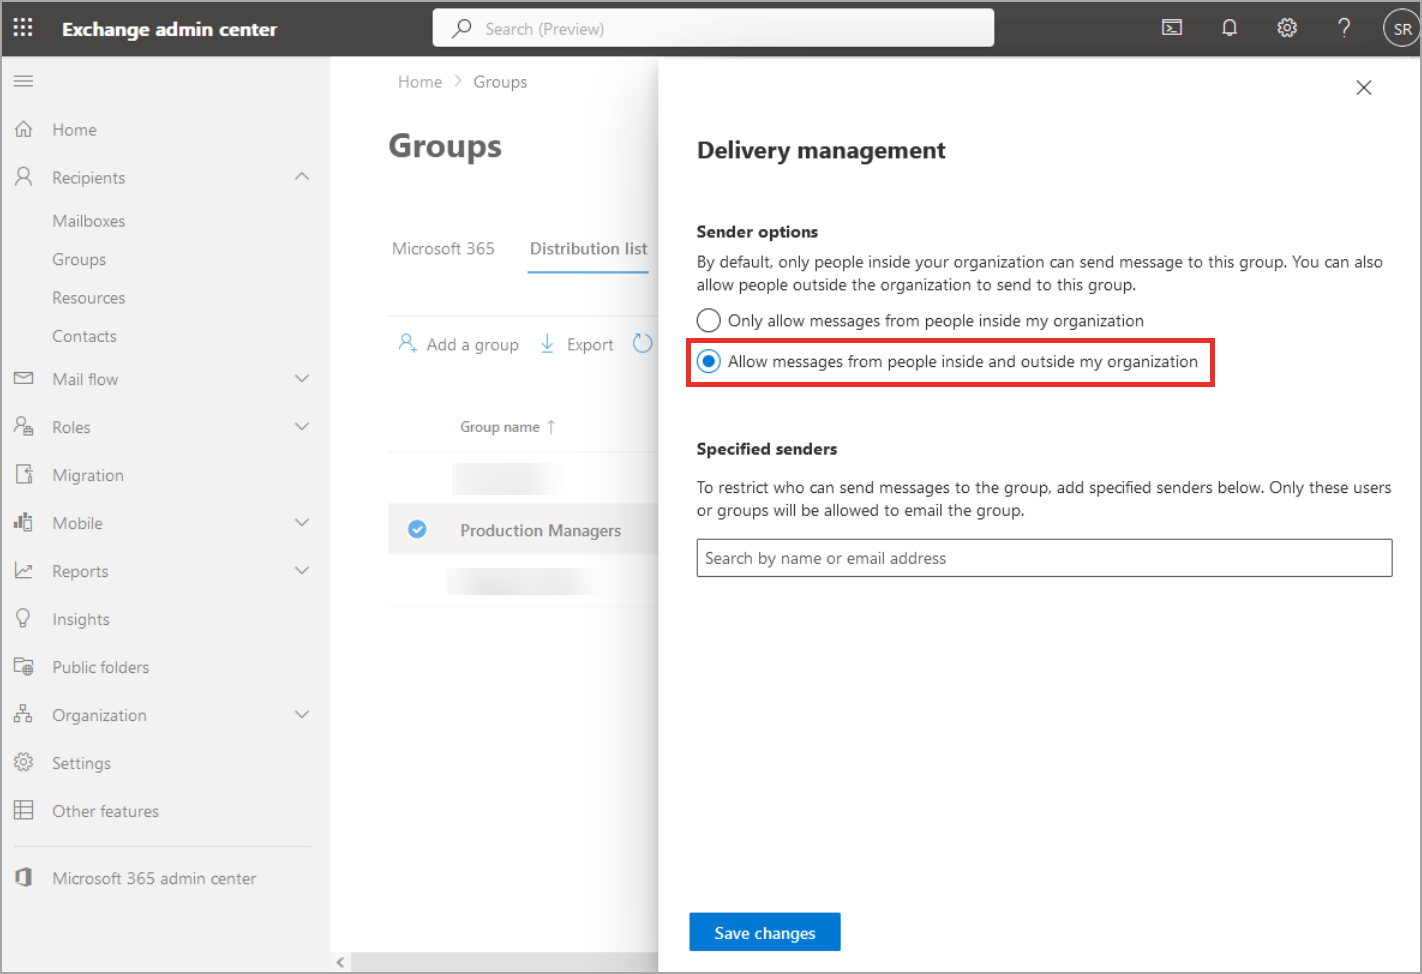Open Other features in the sidebar

coord(106,811)
